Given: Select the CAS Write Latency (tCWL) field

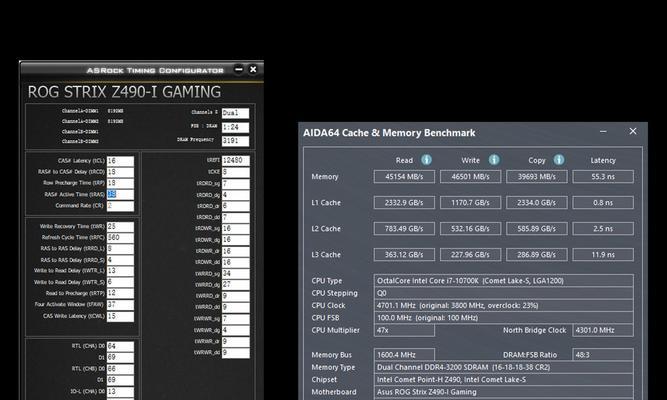Looking at the screenshot, I should pyautogui.click(x=120, y=316).
